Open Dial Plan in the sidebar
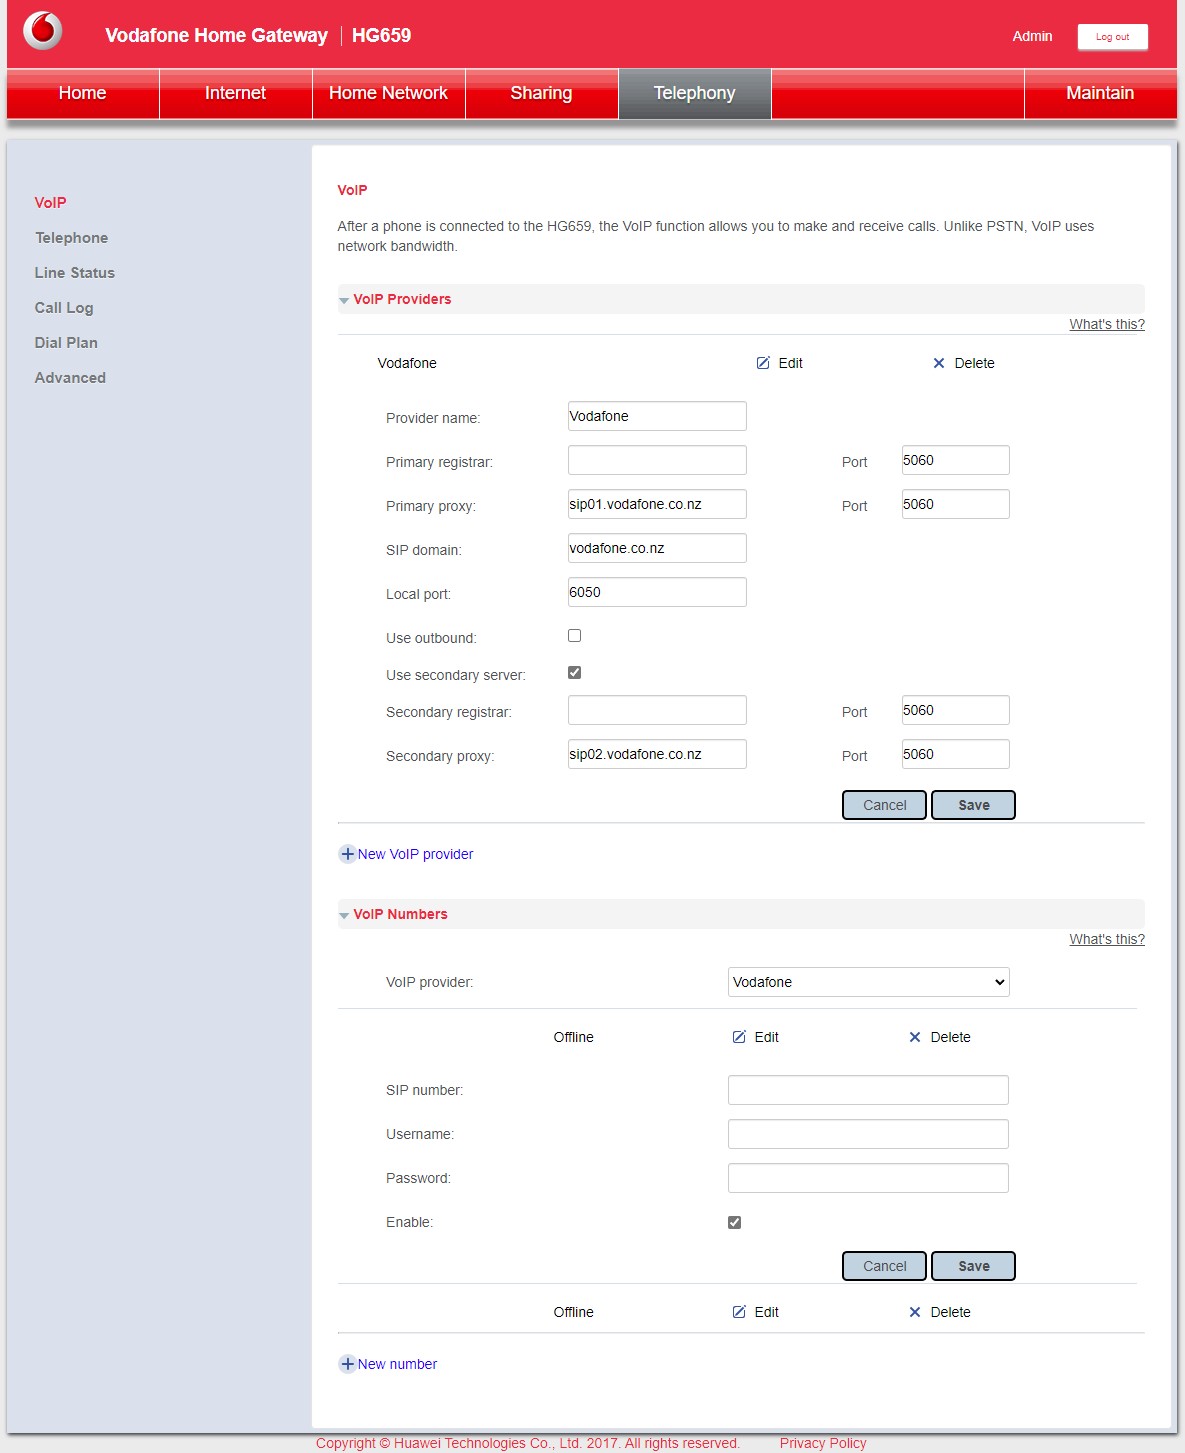 (x=66, y=343)
